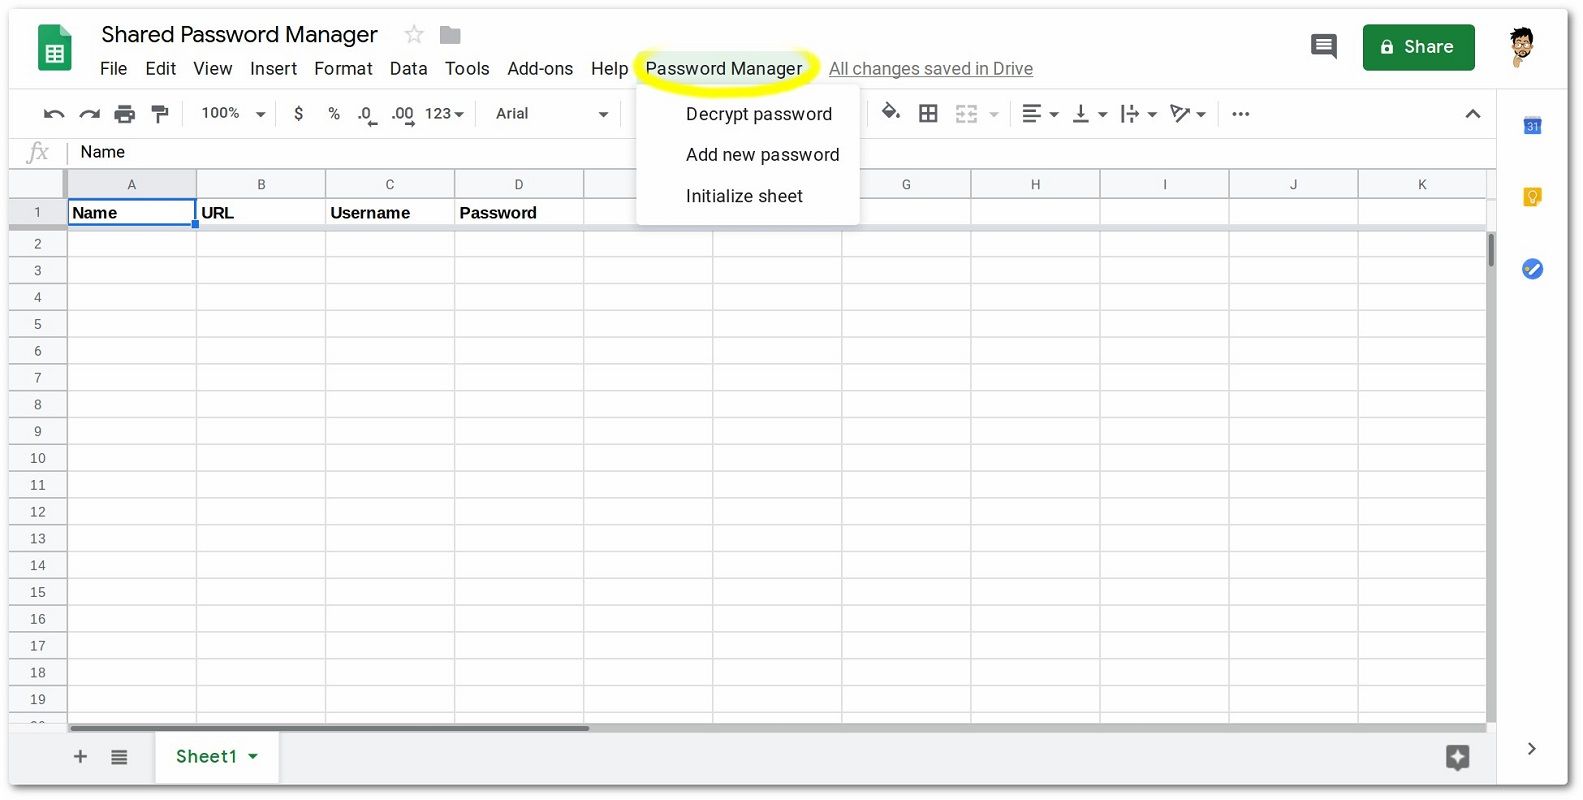The width and height of the screenshot is (1583, 800).
Task: Click the Shared Password Manager title
Action: [x=239, y=35]
